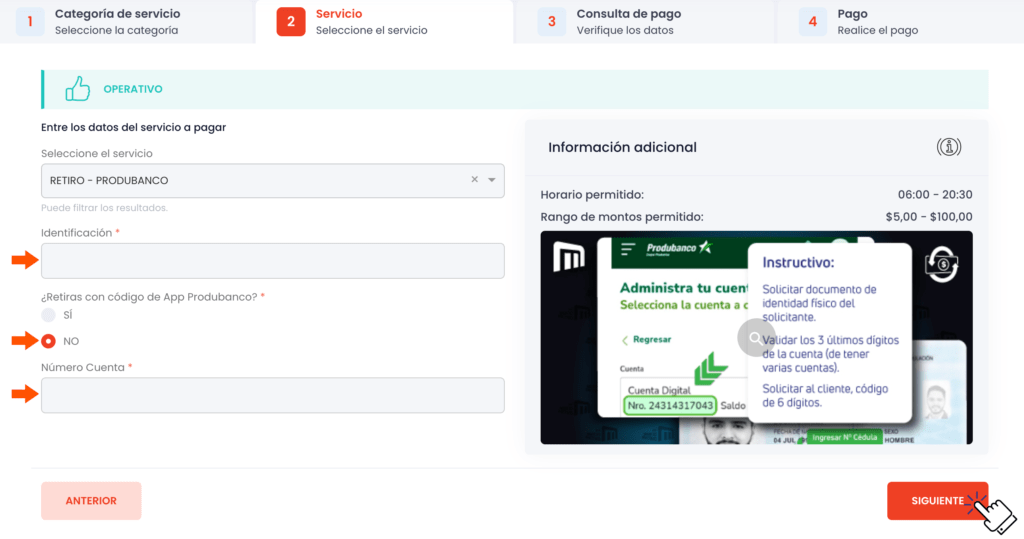Click the Información adicional heading

point(622,148)
